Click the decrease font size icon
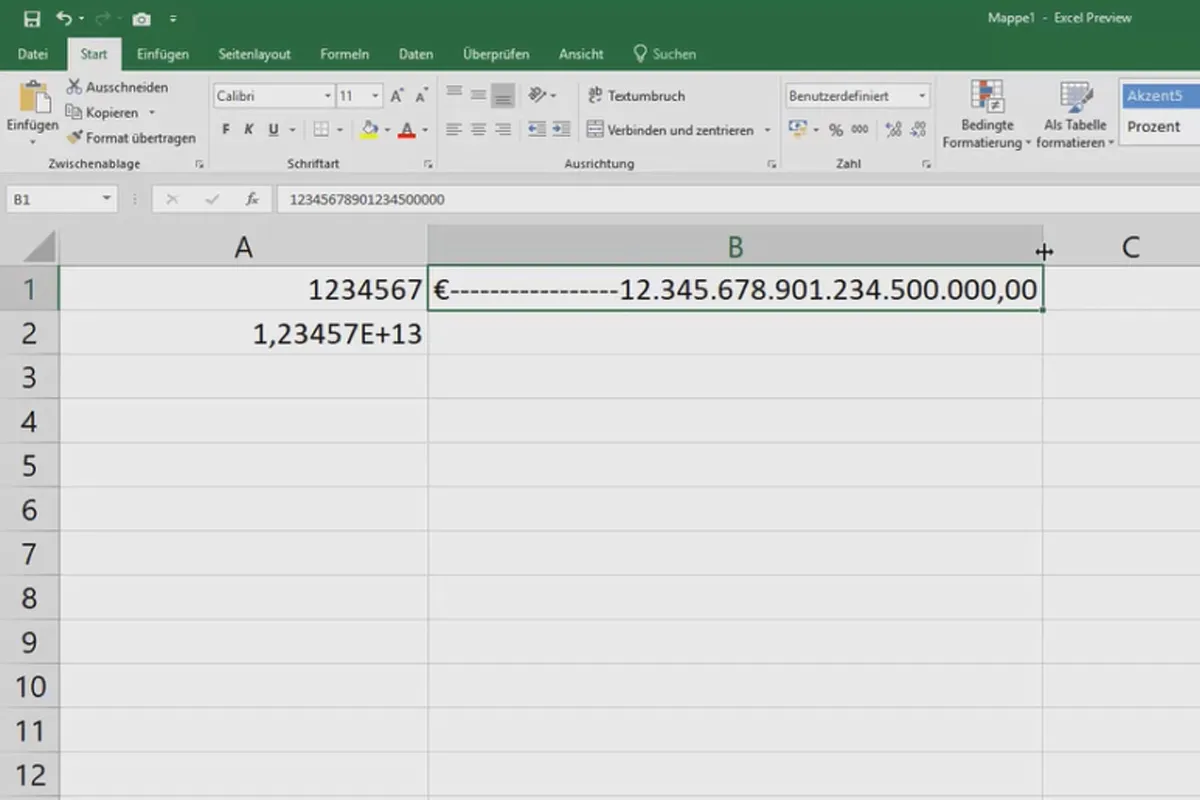This screenshot has width=1200, height=800. pyautogui.click(x=421, y=96)
